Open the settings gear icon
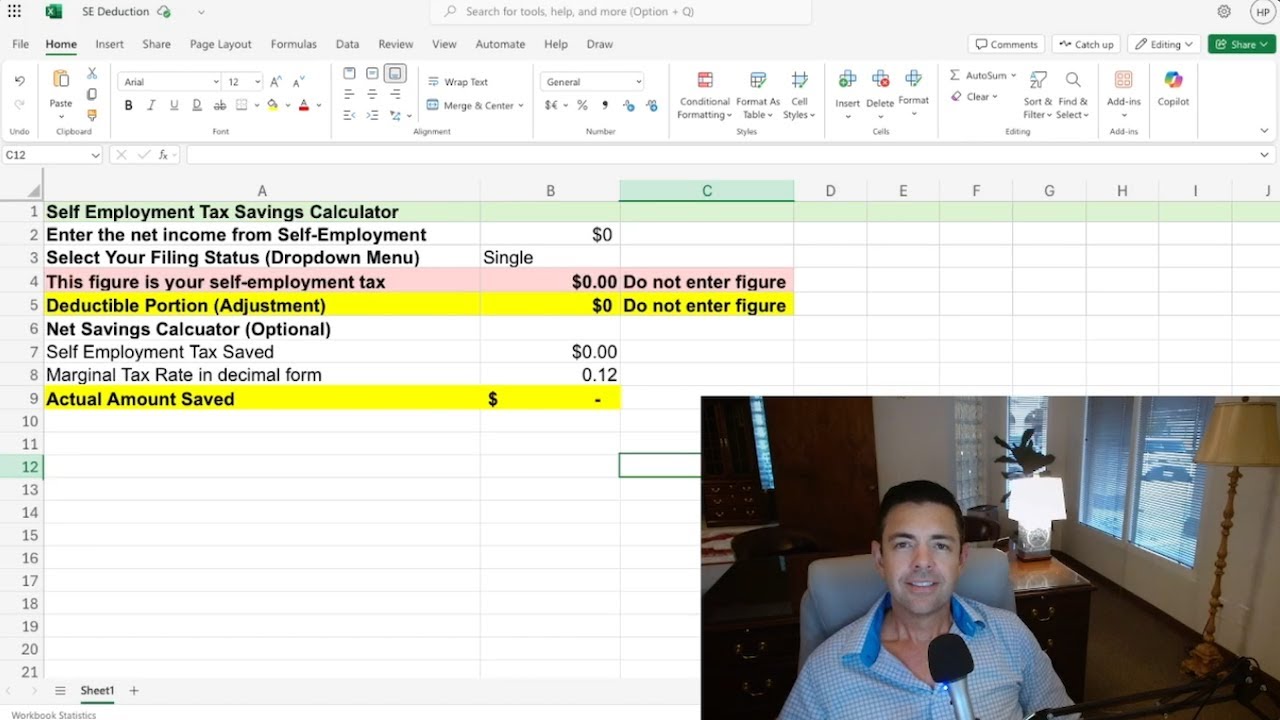 pyautogui.click(x=1224, y=12)
